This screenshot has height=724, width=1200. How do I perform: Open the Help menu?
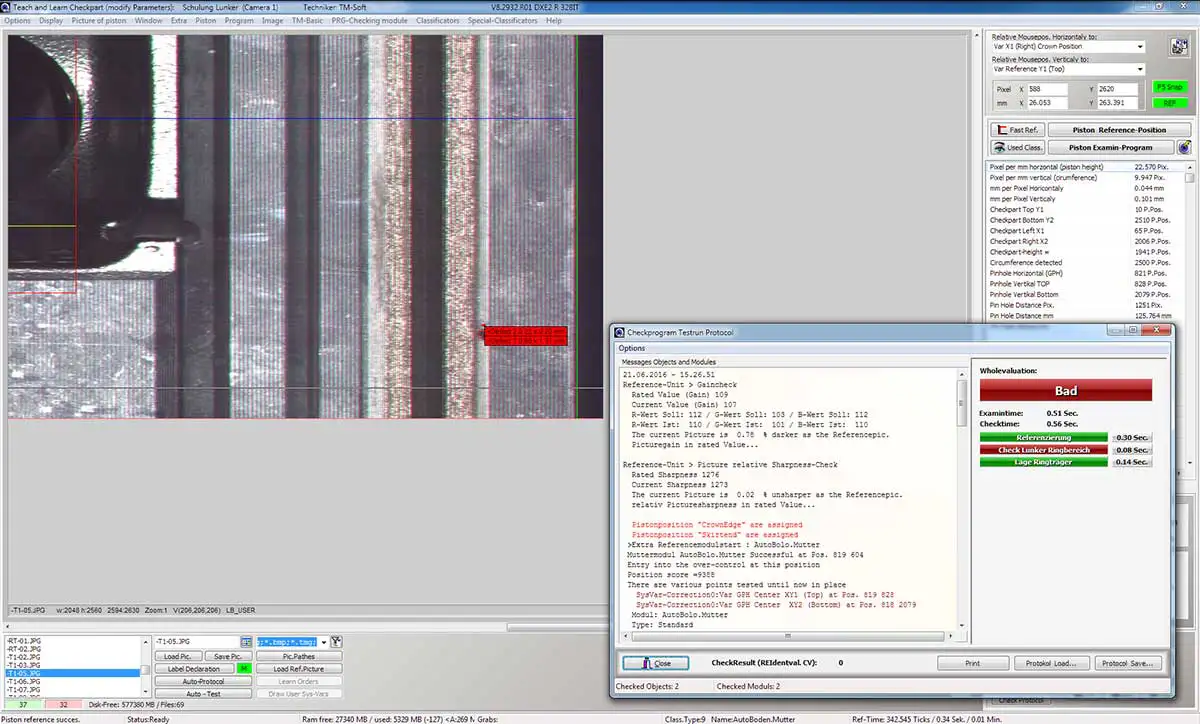point(553,20)
